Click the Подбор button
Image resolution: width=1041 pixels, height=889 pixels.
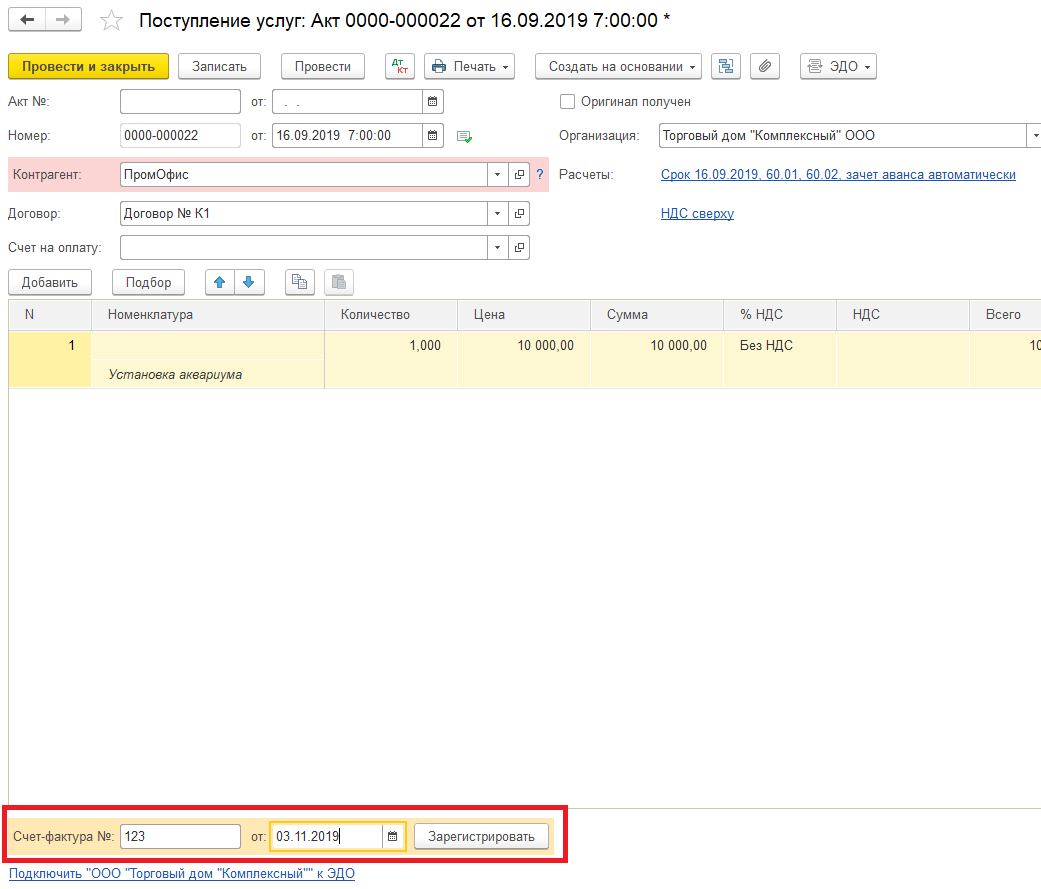click(x=149, y=282)
